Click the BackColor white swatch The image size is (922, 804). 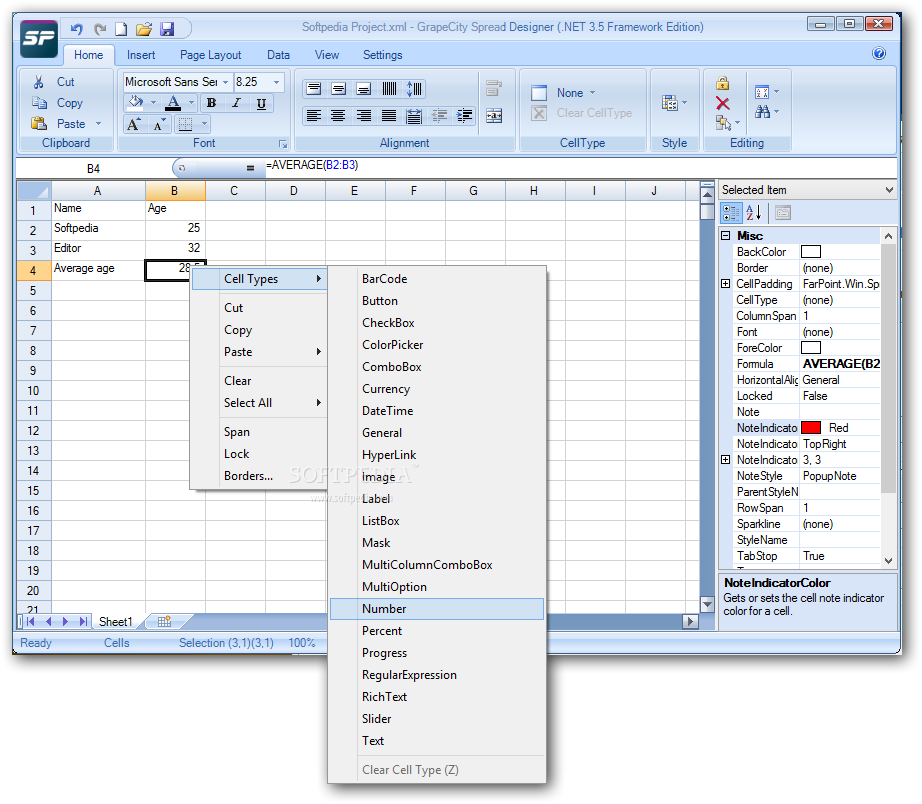click(811, 252)
